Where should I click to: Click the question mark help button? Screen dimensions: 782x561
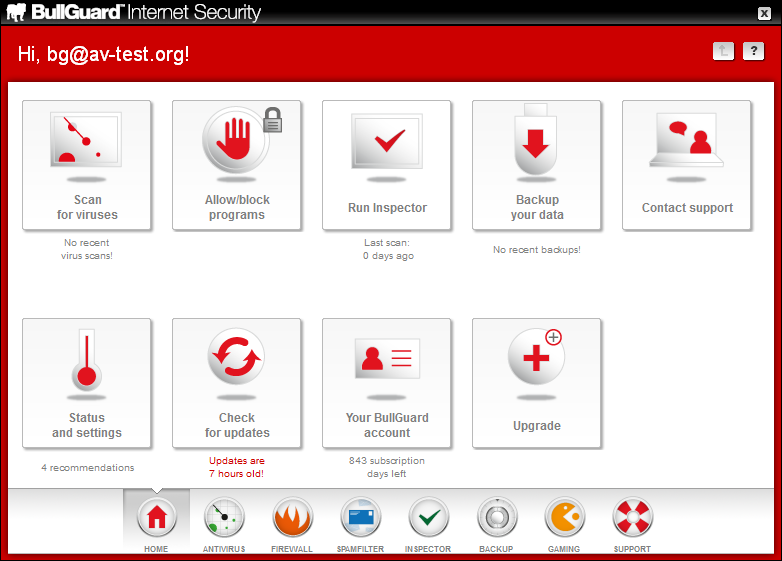pos(753,51)
